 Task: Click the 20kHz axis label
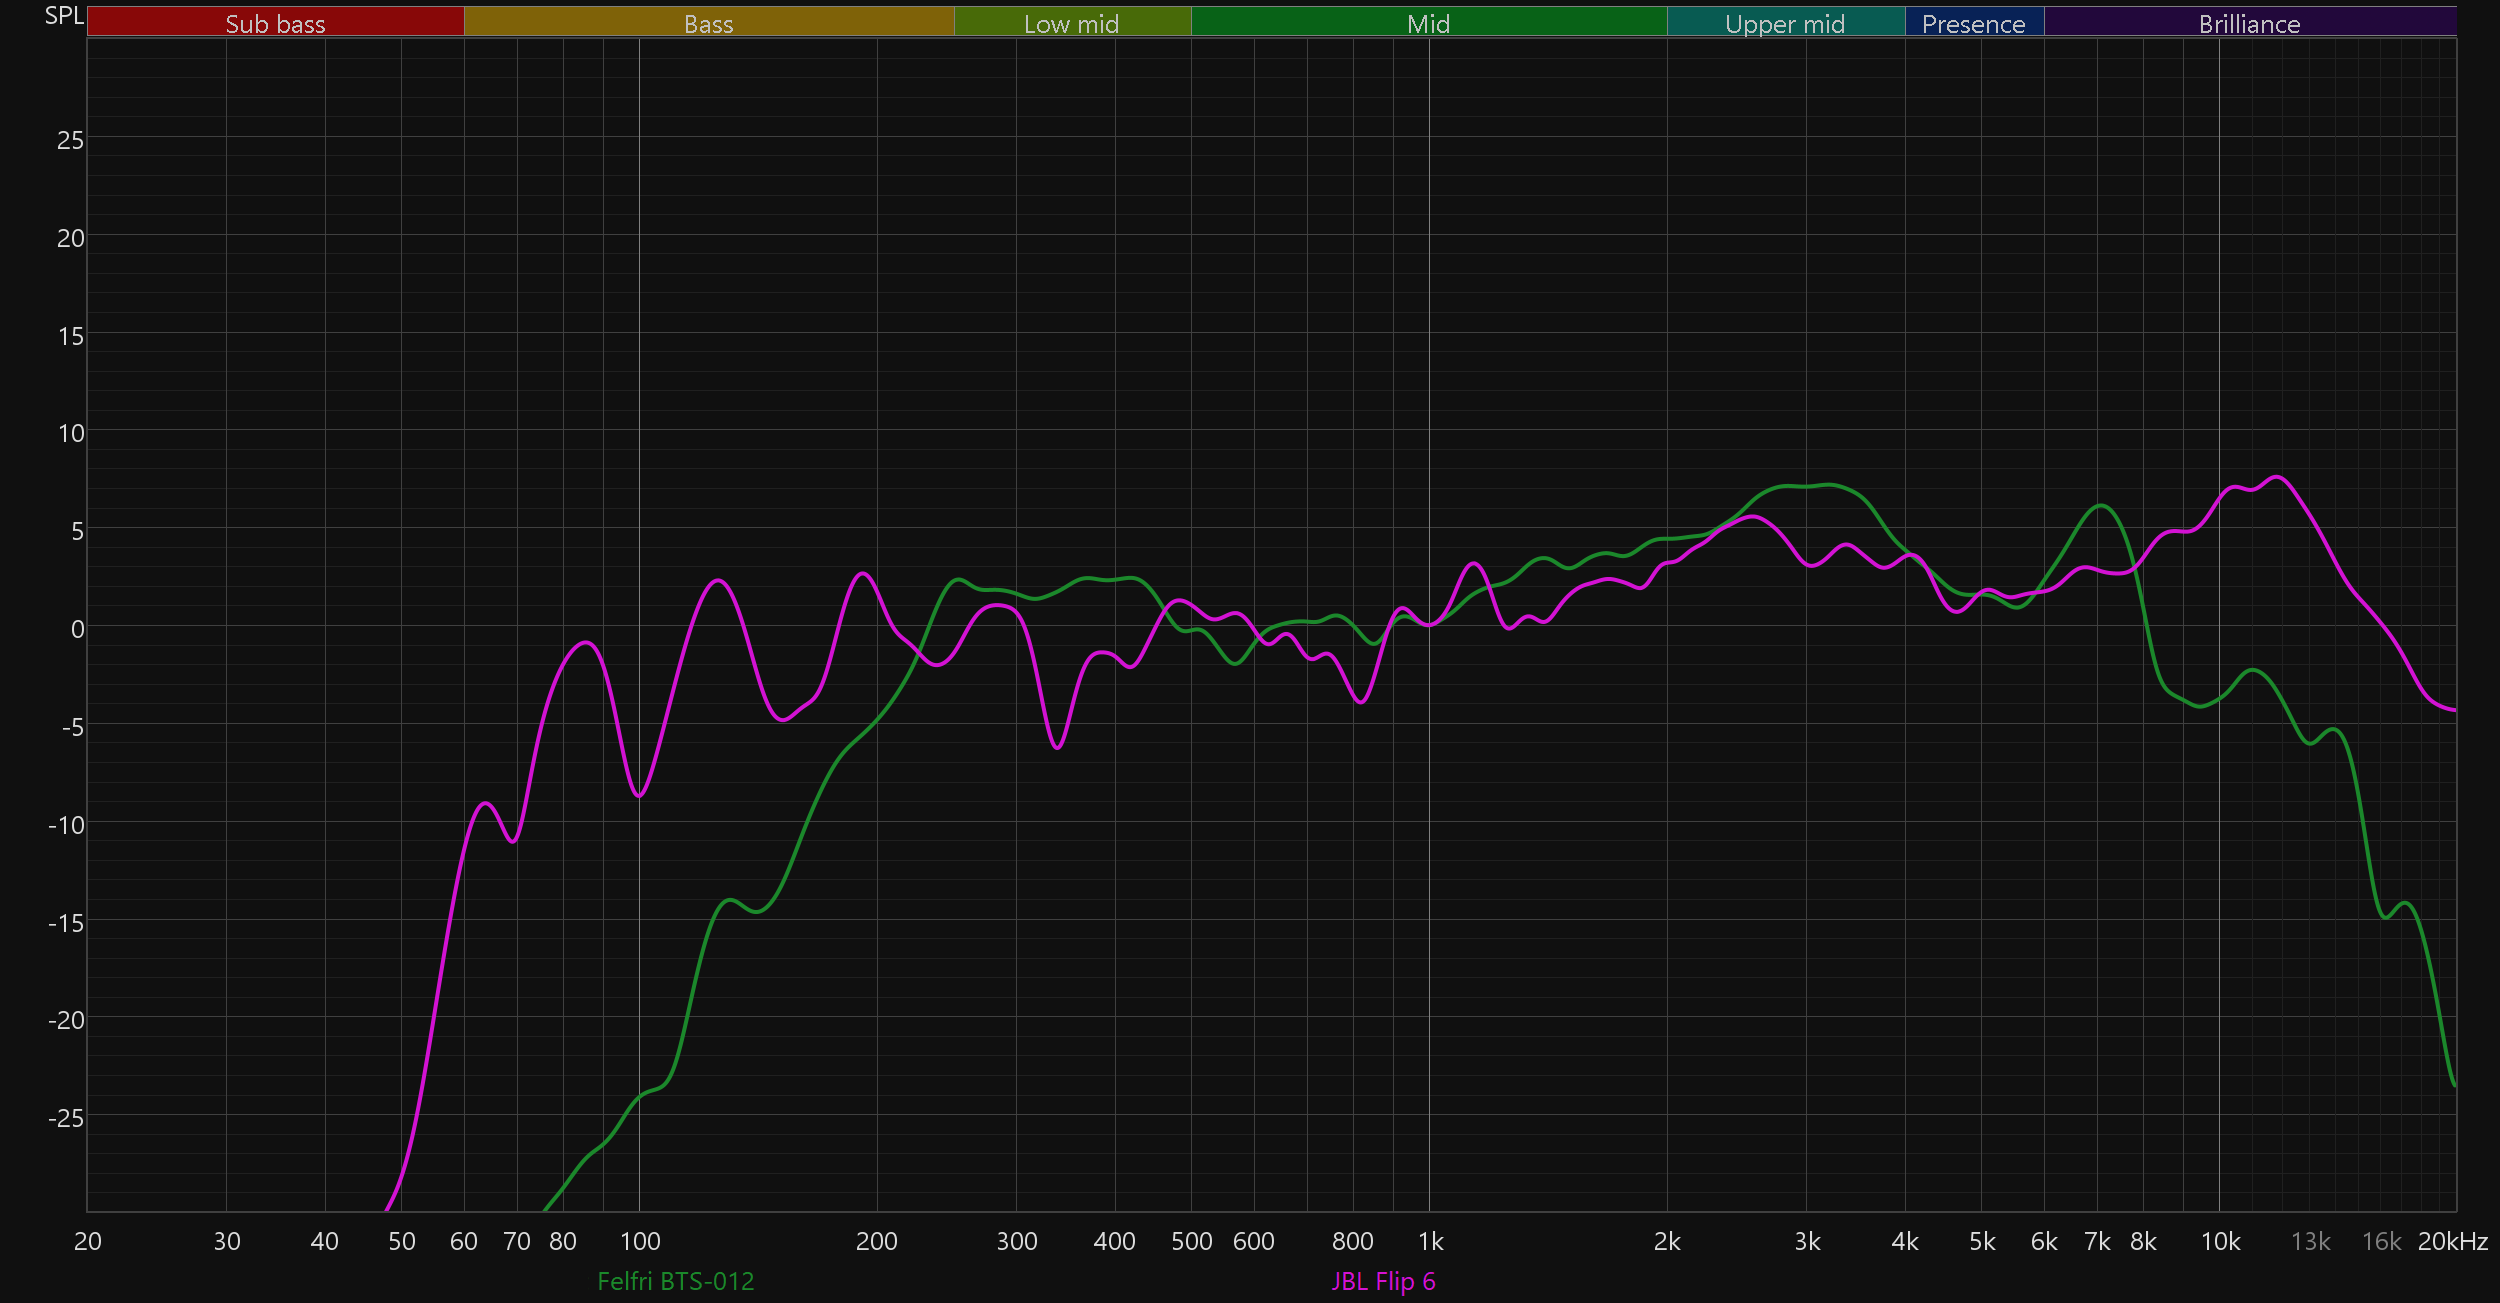[2452, 1242]
